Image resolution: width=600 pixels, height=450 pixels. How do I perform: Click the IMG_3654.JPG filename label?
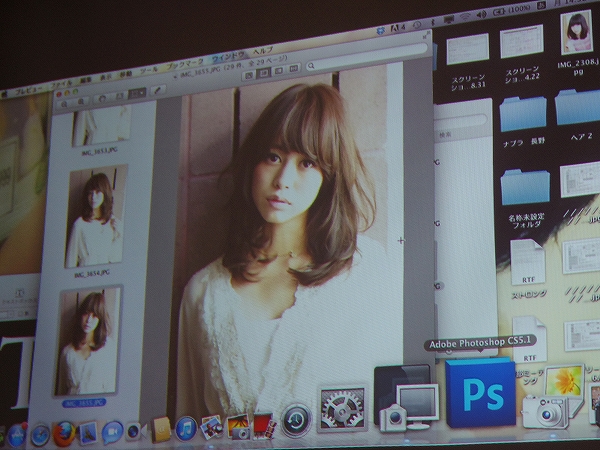pyautogui.click(x=92, y=274)
